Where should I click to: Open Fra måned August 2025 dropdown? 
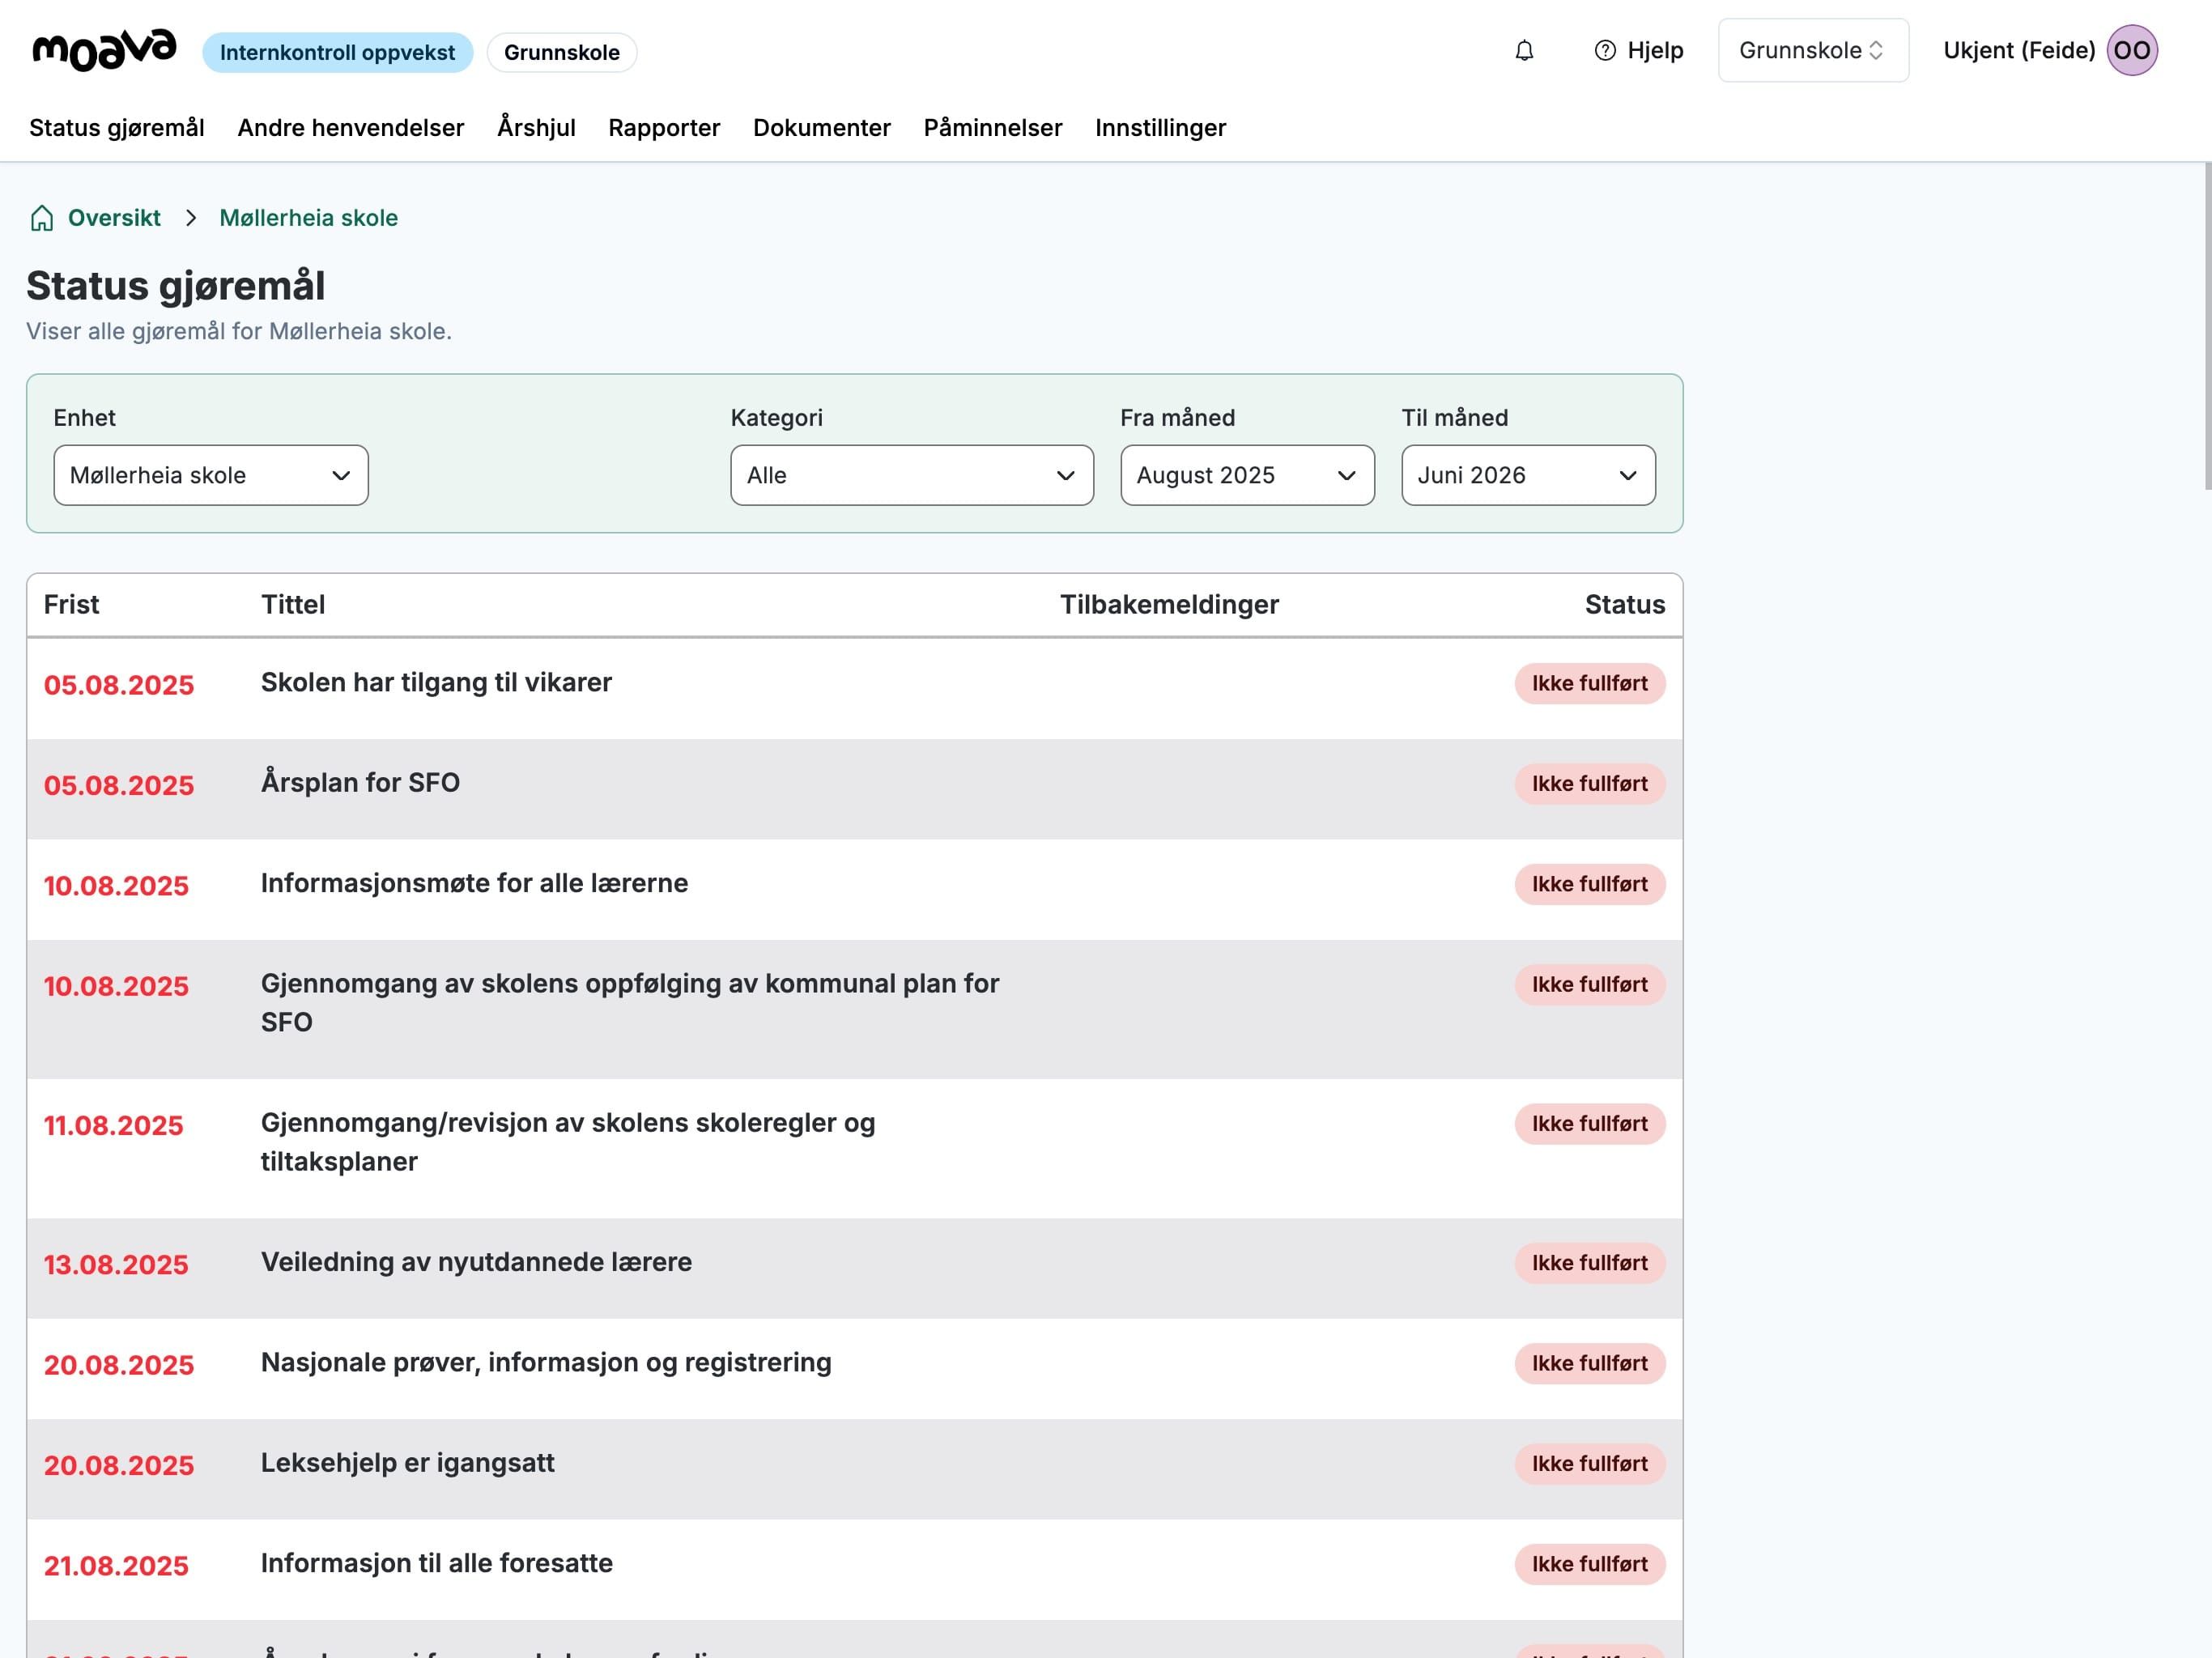click(x=1246, y=475)
